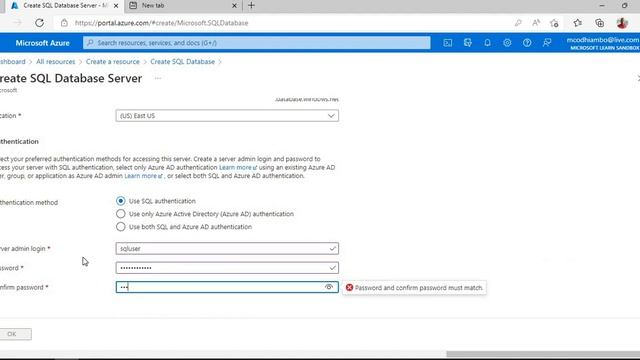Click the Password field

[227, 268]
